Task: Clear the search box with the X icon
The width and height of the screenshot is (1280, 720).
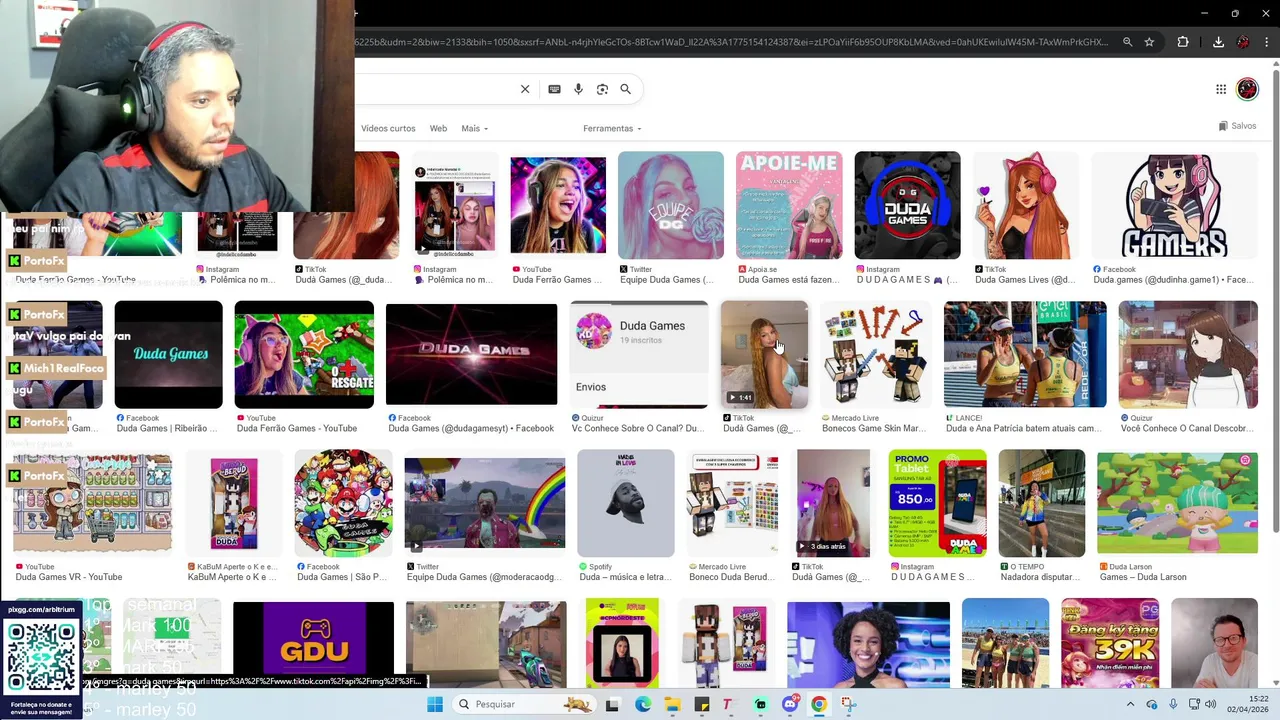Action: click(525, 89)
